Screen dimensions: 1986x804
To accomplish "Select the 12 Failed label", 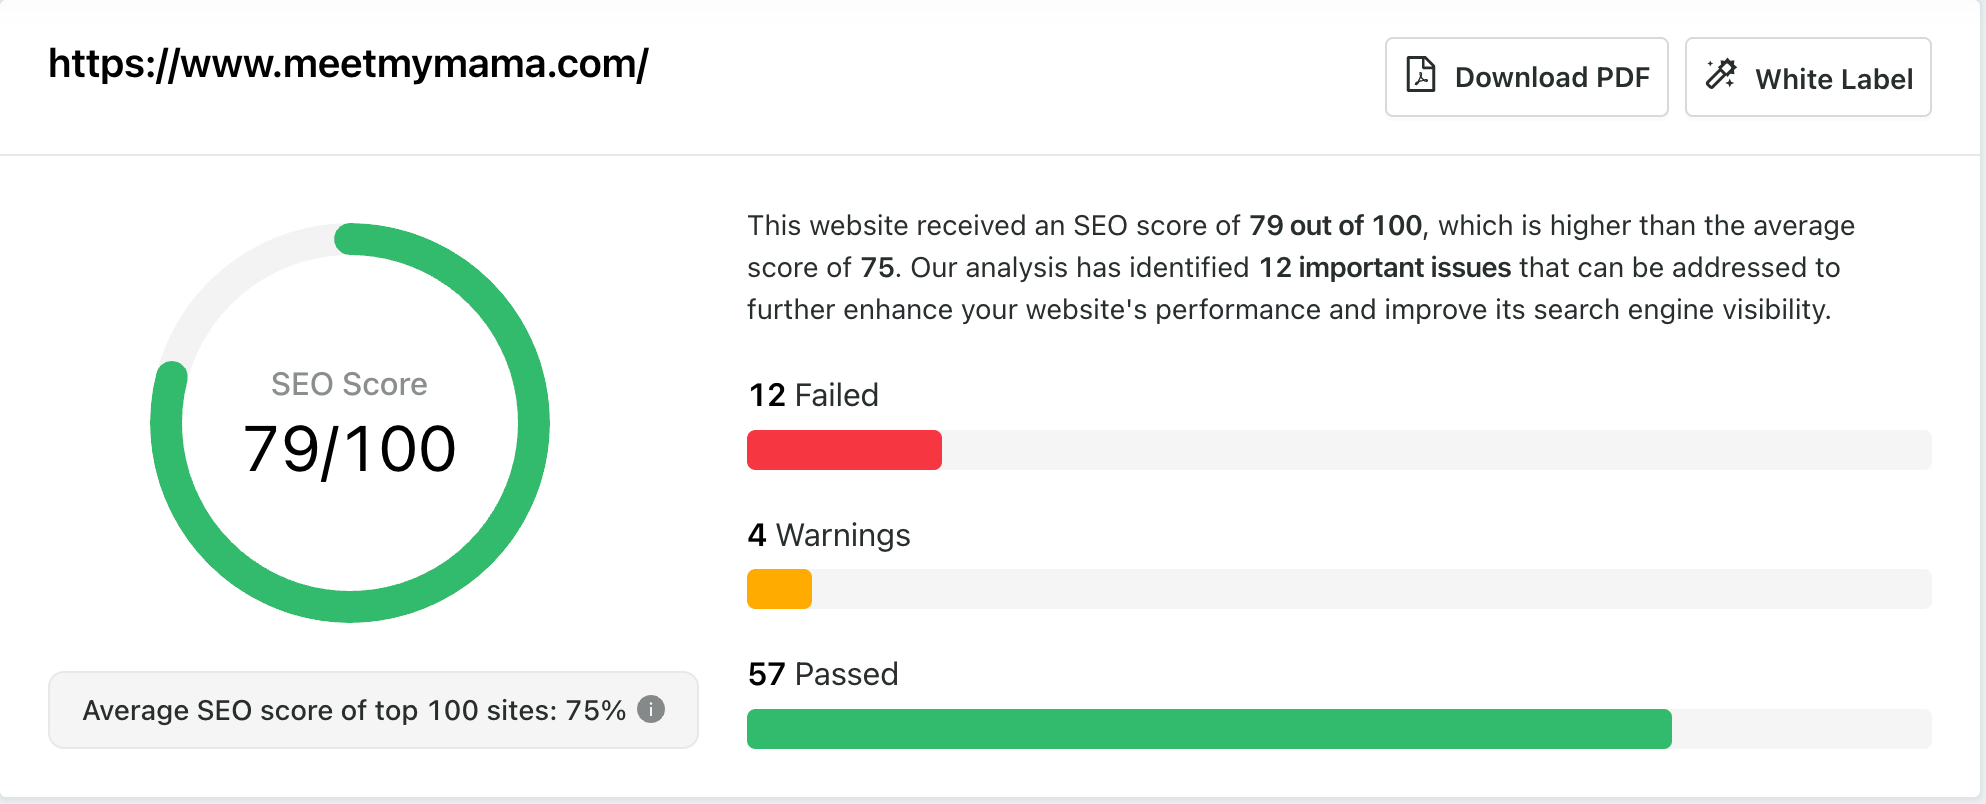I will point(813,395).
